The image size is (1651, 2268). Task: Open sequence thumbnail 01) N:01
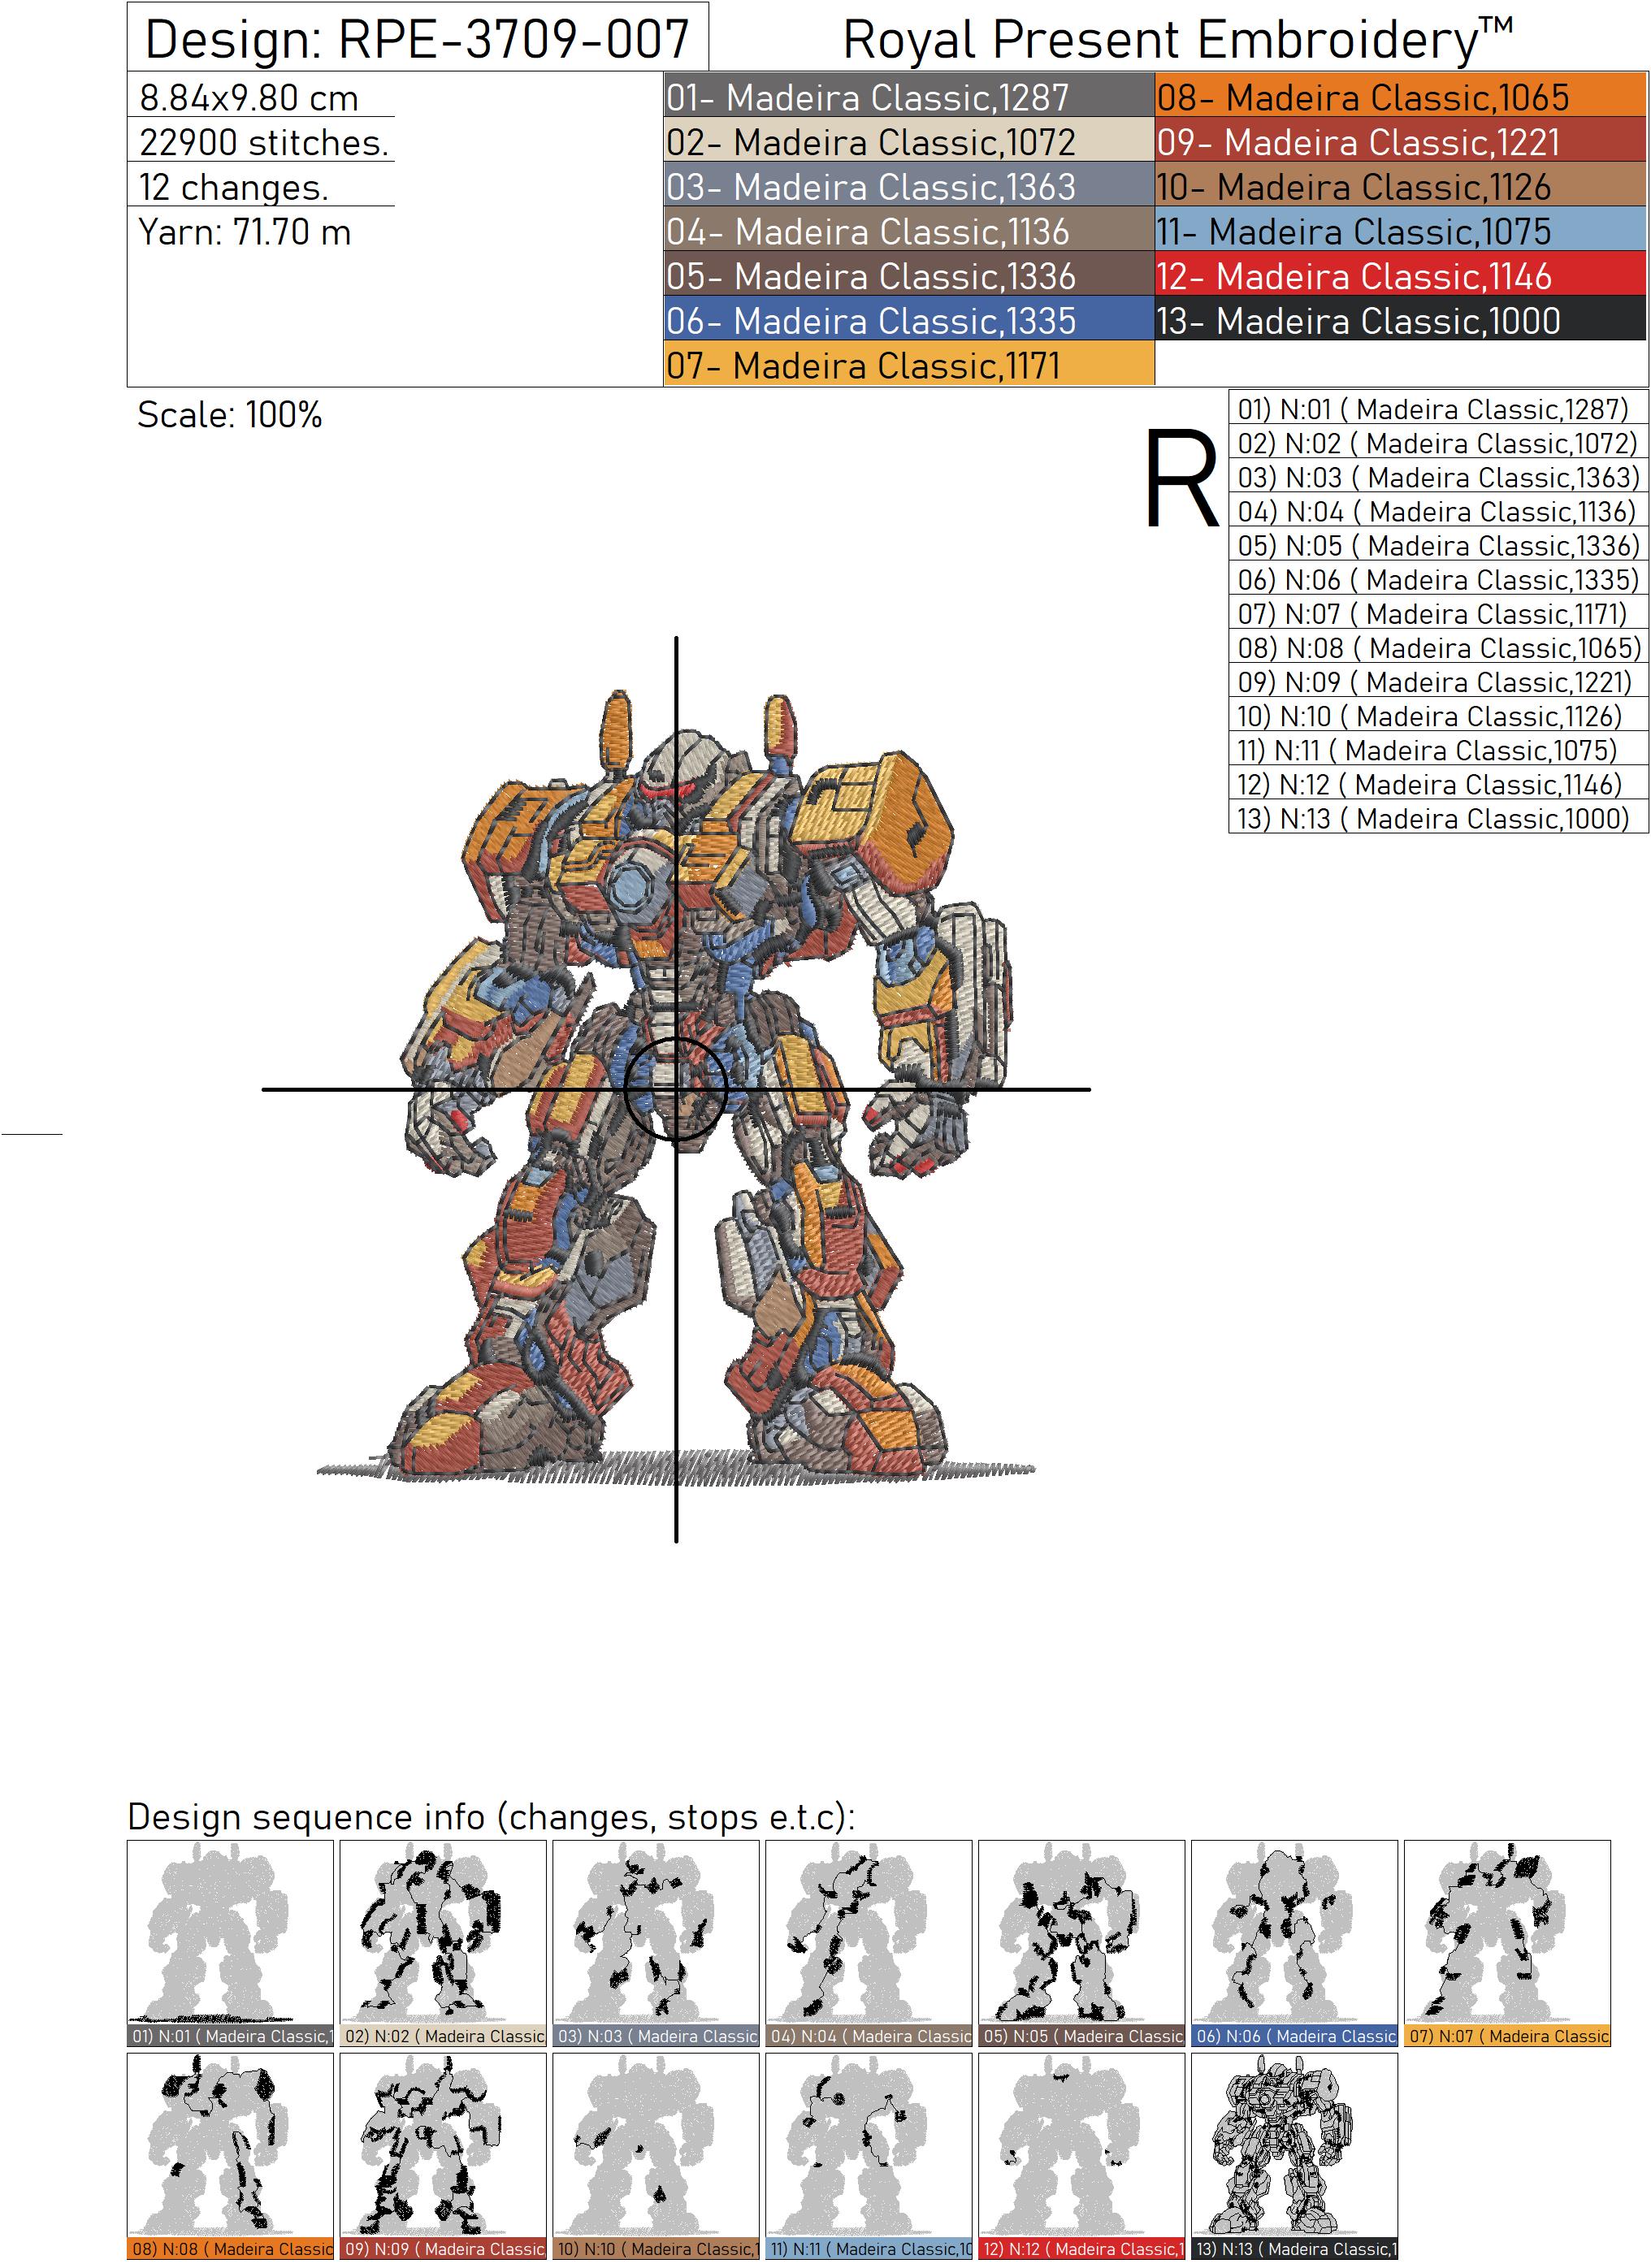[230, 1943]
